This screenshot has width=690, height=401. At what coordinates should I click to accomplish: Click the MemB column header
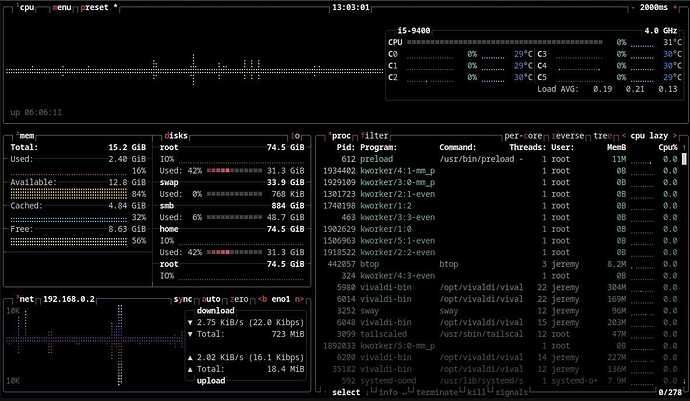pyautogui.click(x=616, y=147)
